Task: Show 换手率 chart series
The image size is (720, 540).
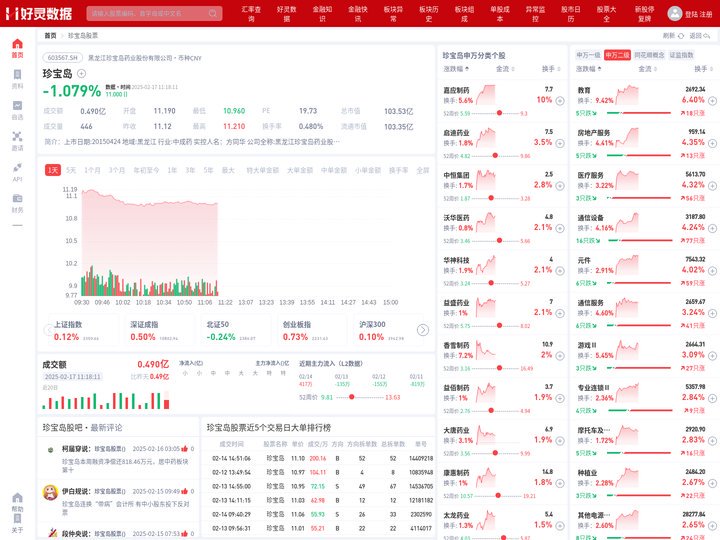Action: pos(399,170)
